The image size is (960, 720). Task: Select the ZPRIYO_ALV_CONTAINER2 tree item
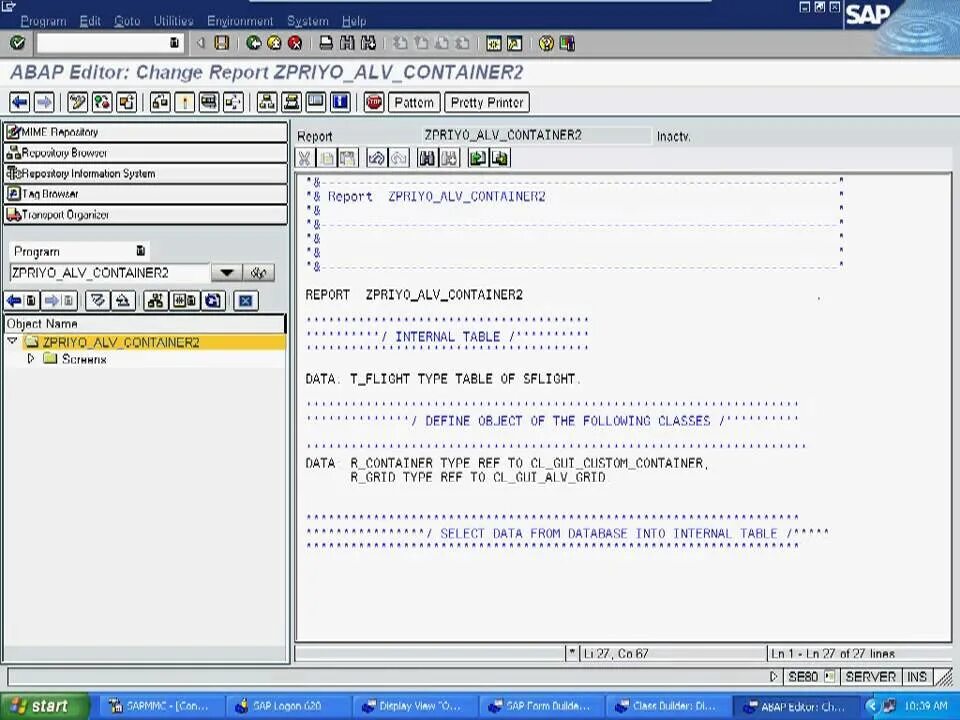(x=121, y=342)
